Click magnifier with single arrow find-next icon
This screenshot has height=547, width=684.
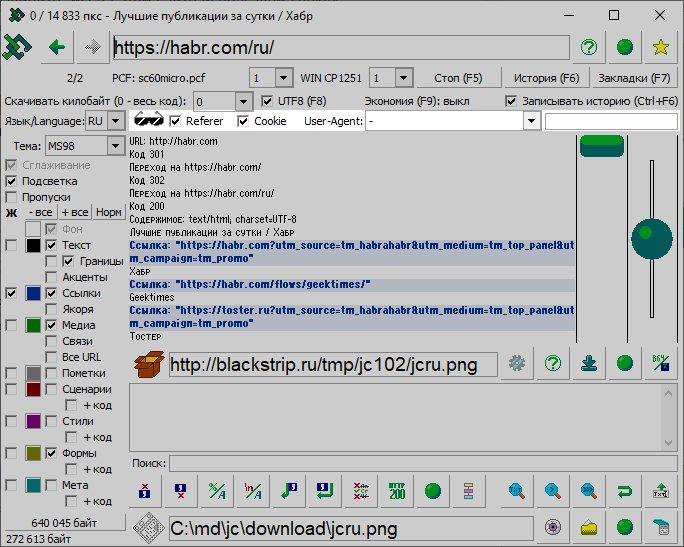(x=553, y=491)
